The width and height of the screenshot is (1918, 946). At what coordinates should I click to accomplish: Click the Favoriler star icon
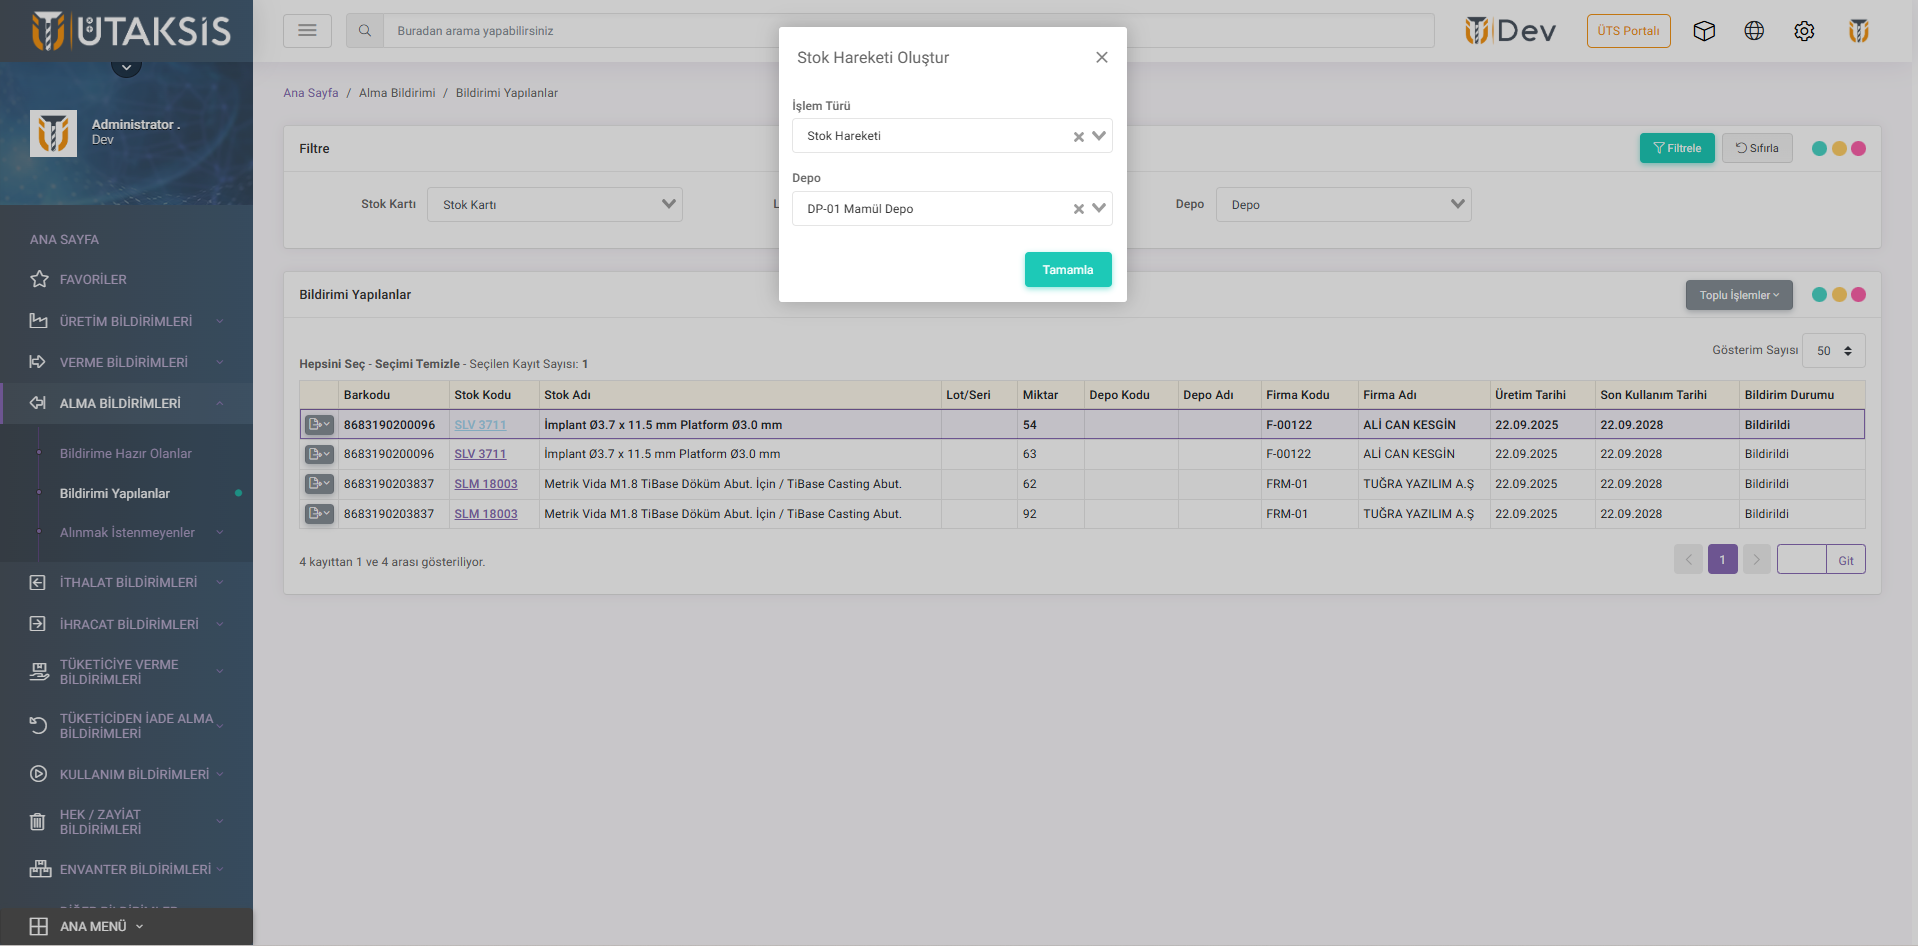39,279
